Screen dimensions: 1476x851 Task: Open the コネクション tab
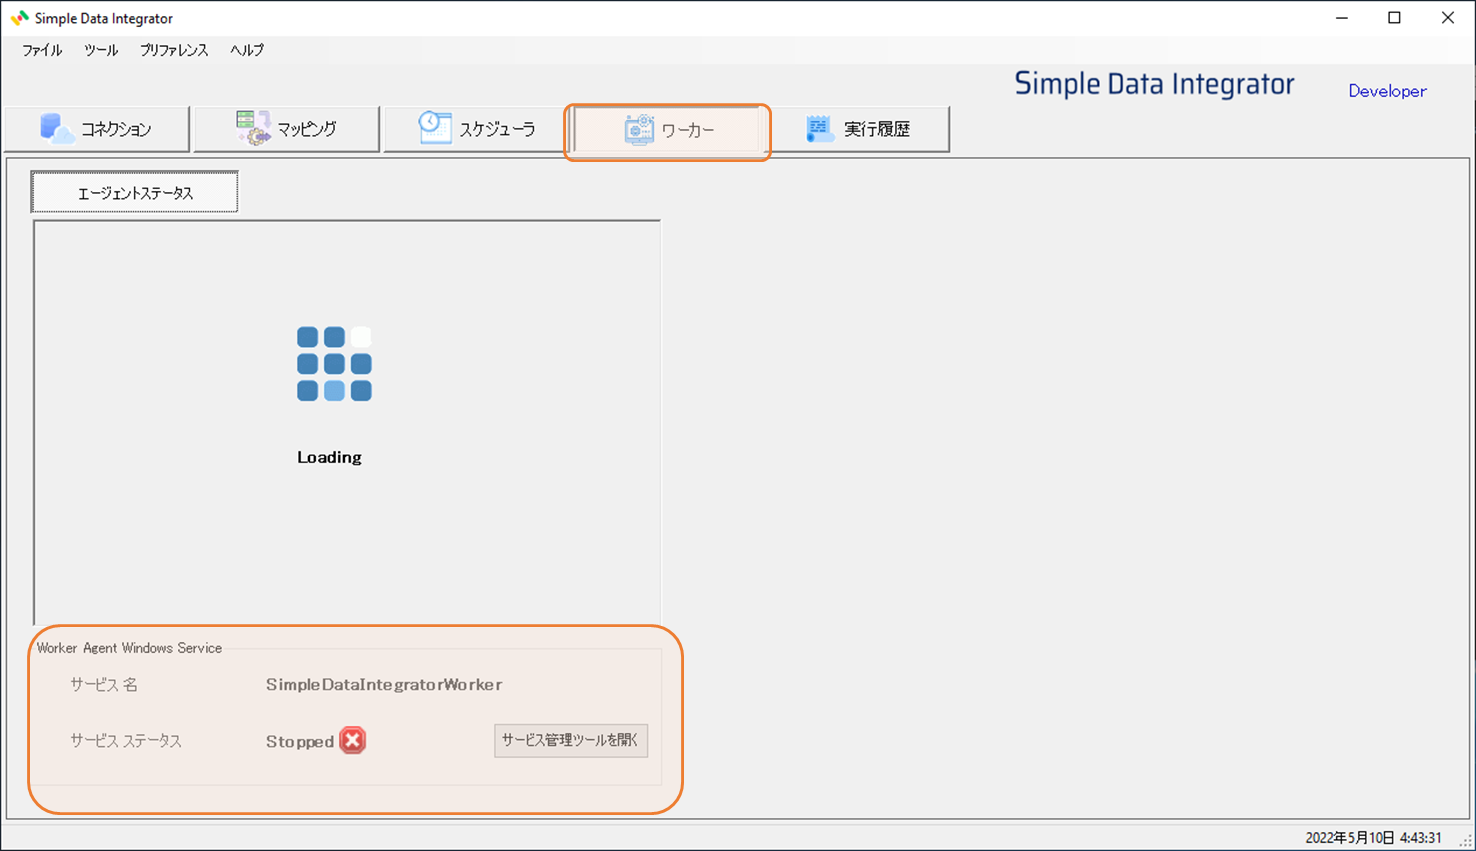pyautogui.click(x=97, y=129)
